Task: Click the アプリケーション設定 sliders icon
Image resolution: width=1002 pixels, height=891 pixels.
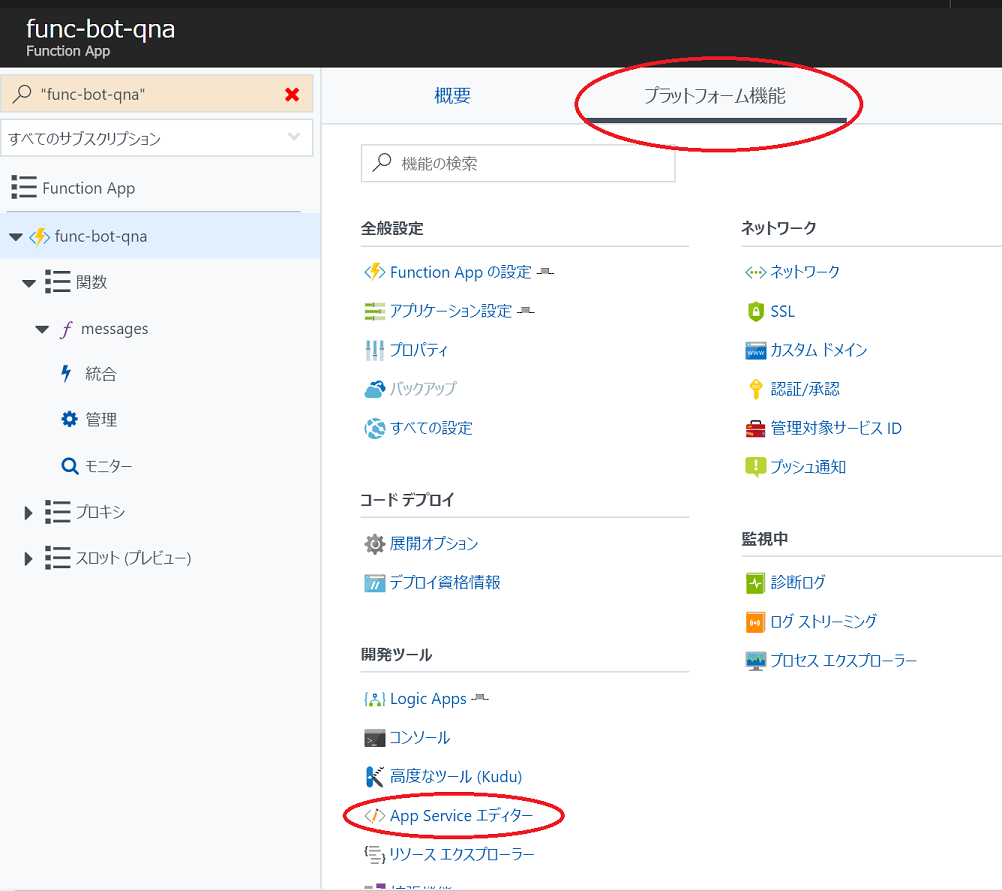Action: pyautogui.click(x=374, y=311)
